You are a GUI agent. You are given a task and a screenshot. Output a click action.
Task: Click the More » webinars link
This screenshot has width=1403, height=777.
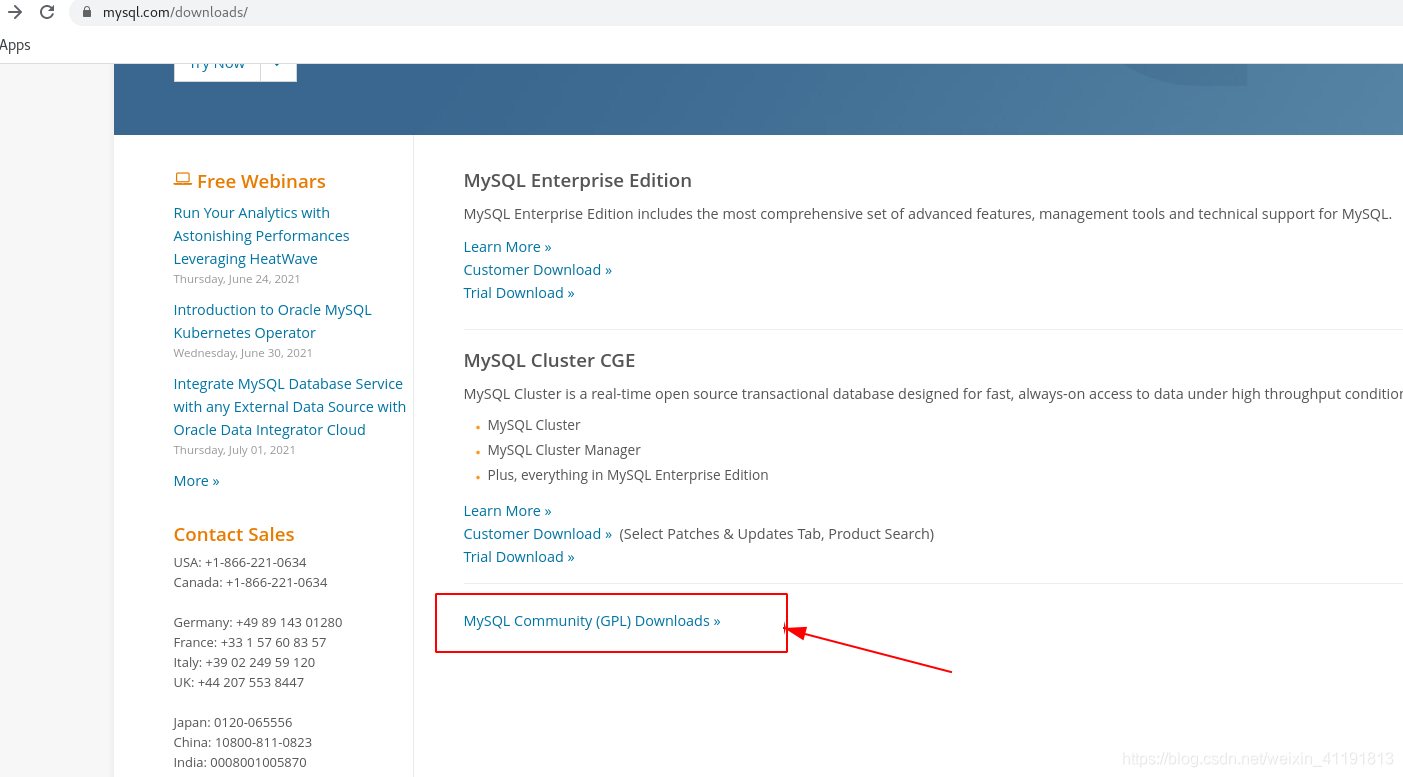(196, 481)
